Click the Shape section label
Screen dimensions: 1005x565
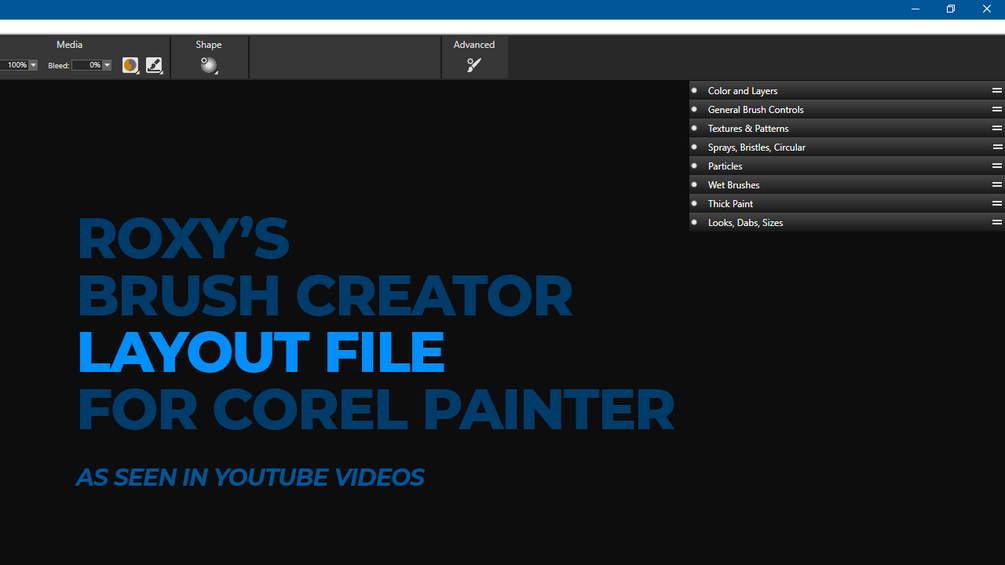[208, 44]
